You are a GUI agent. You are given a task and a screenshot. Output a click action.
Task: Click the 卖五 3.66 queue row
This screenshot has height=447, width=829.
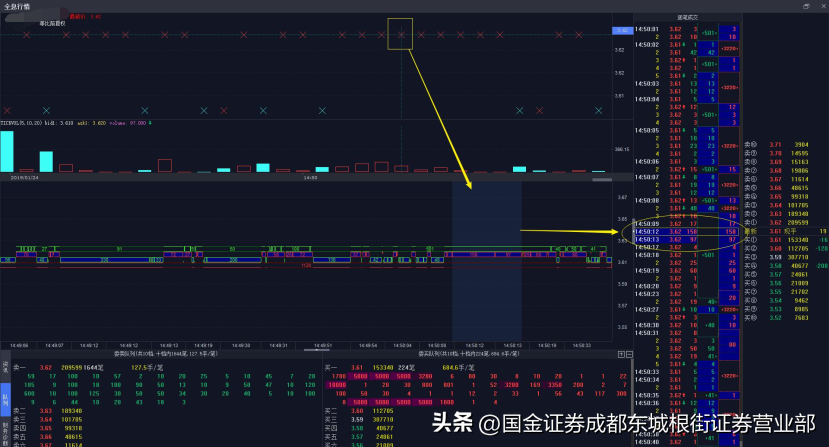(48, 437)
